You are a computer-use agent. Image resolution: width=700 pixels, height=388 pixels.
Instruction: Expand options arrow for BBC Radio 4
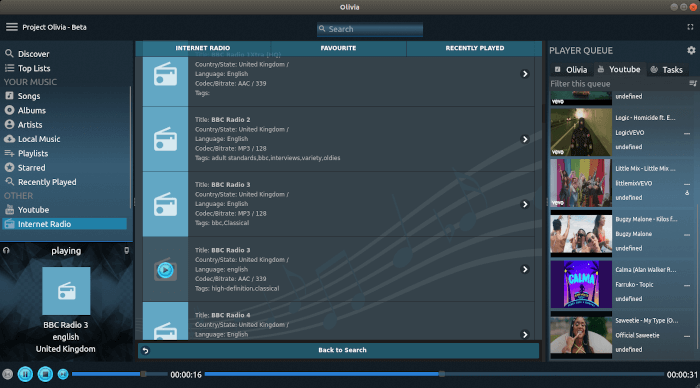[525, 334]
